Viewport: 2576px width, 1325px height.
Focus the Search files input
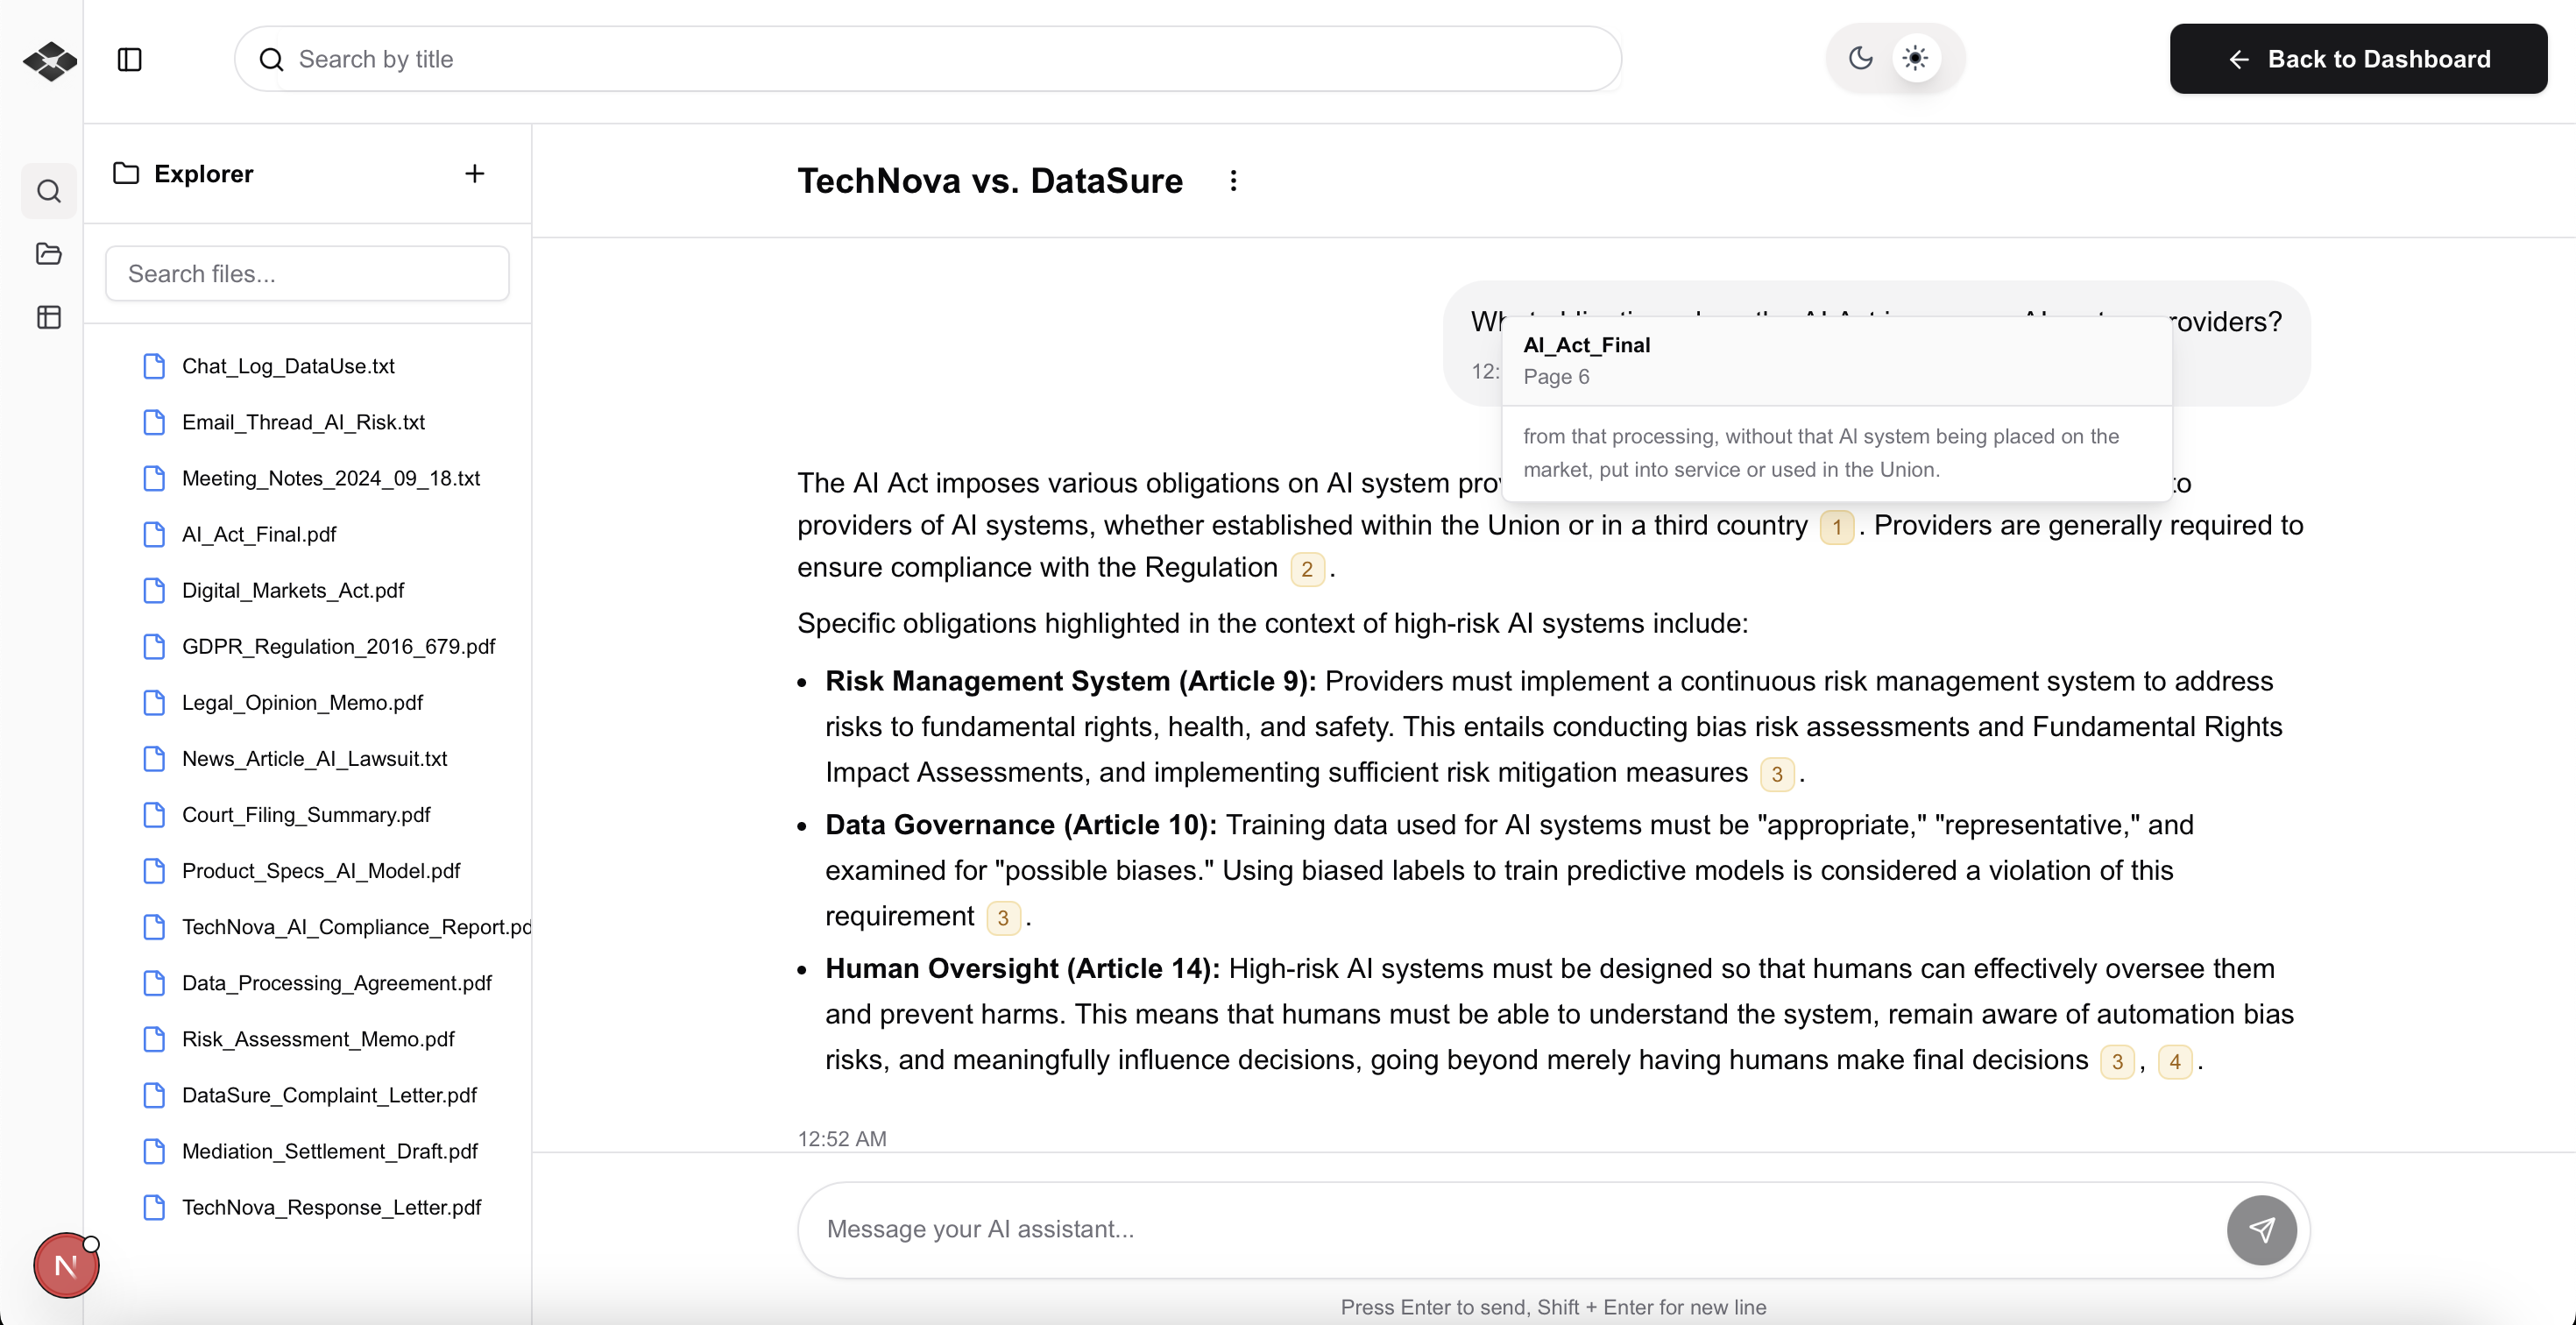click(307, 274)
